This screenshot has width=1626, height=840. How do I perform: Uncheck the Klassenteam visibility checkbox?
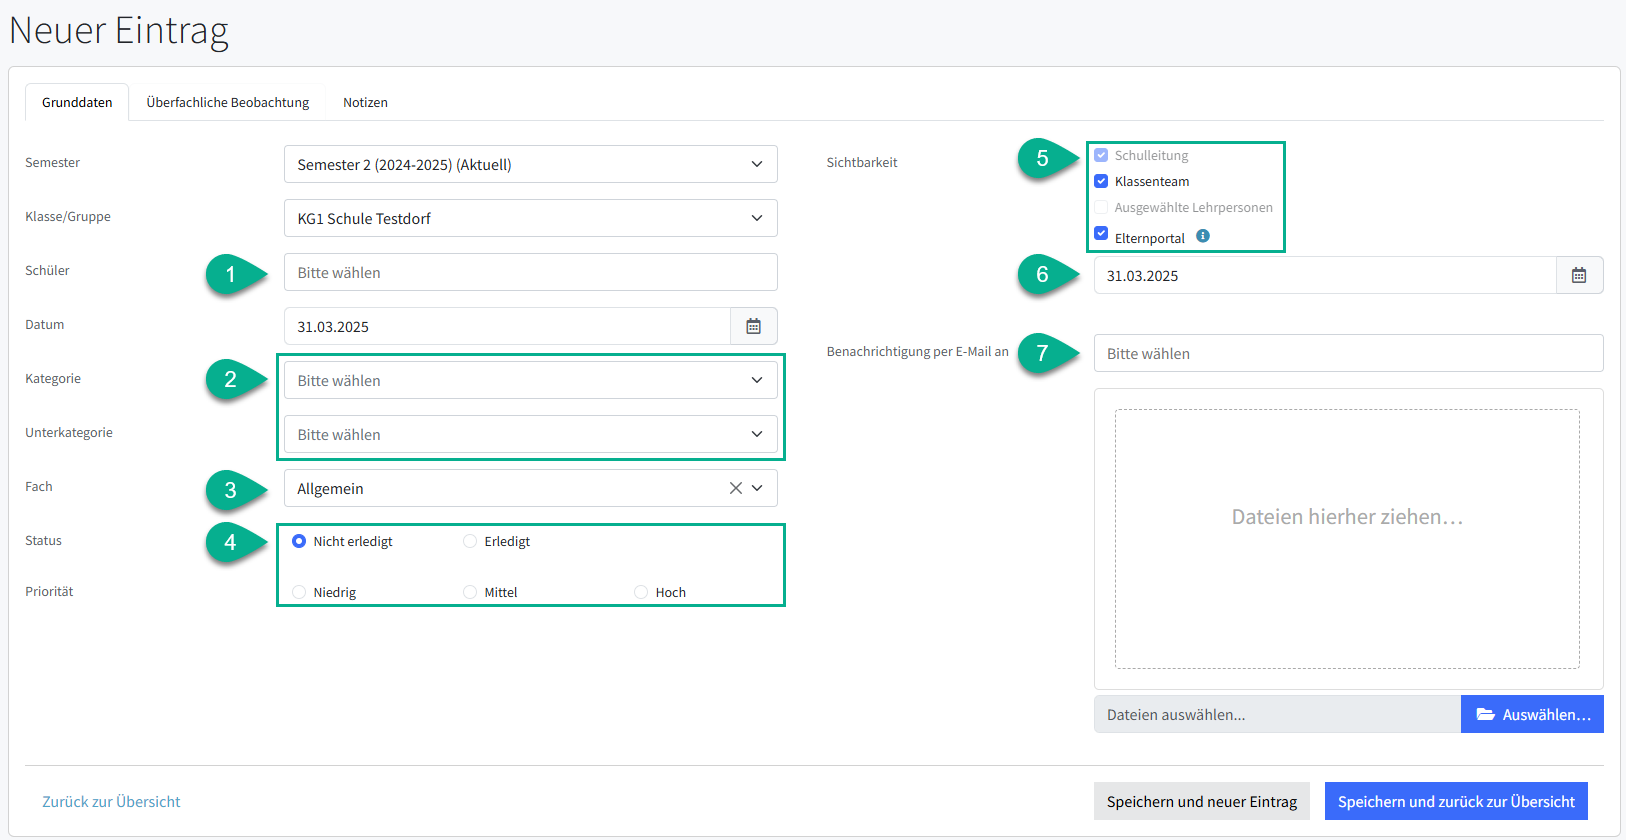1101,181
